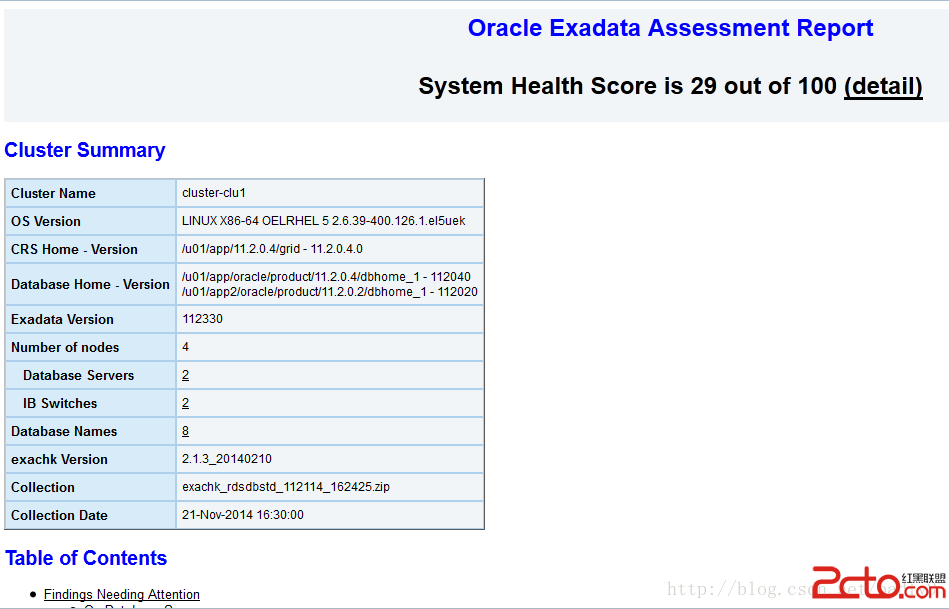Click "System Health Score is 29 out of 100" text
Viewport: 949px width, 609px height.
(627, 87)
